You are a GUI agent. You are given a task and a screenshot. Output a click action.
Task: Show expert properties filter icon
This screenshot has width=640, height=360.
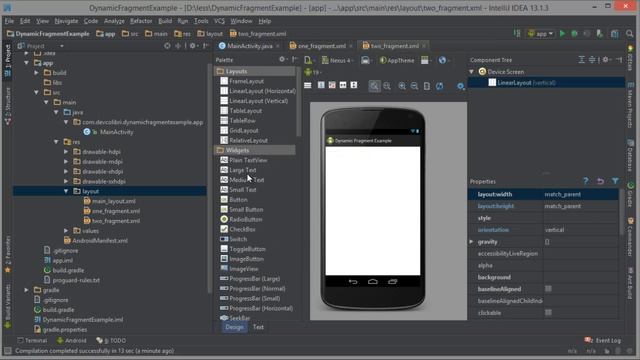click(x=615, y=181)
